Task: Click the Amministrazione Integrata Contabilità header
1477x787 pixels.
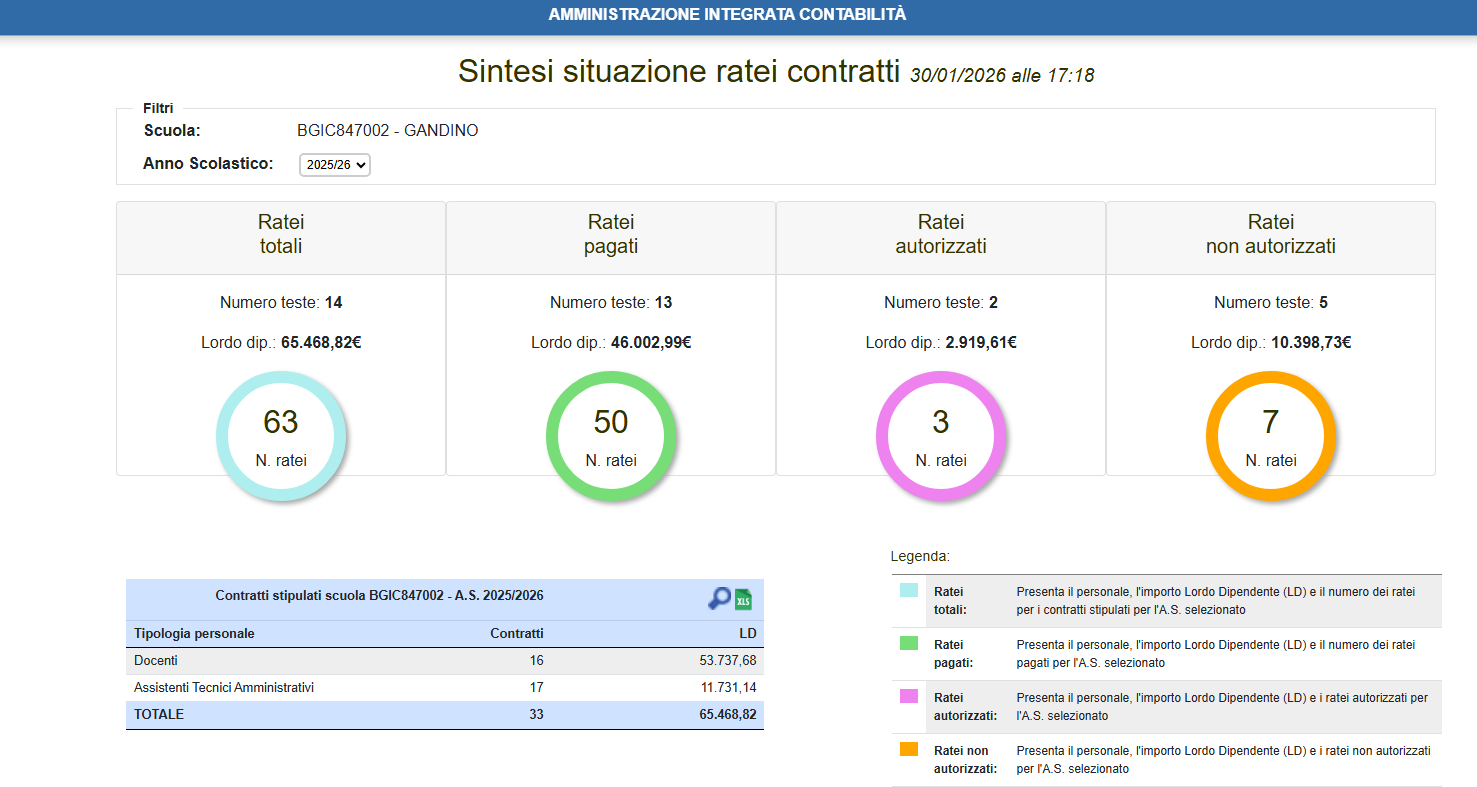Action: coord(728,15)
